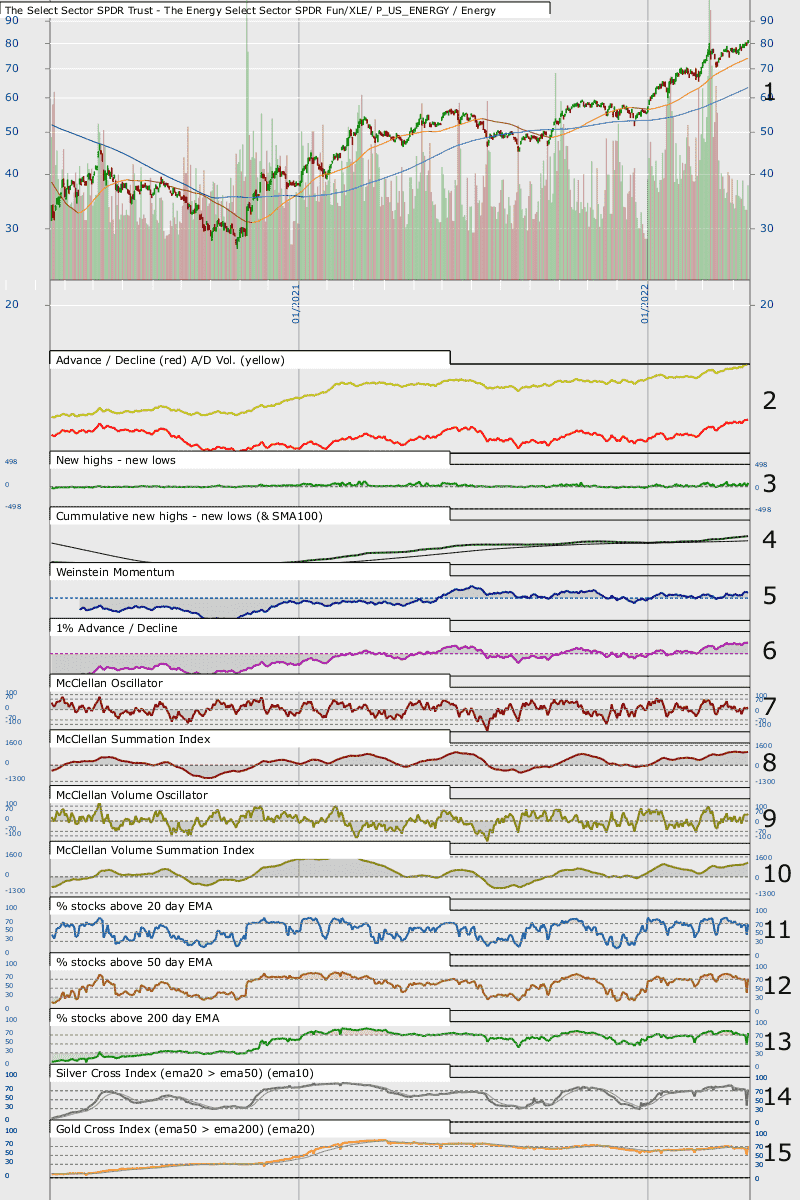The height and width of the screenshot is (1200, 800).
Task: Click the '% stocks above 50 day EMA' label
Action: coord(135,962)
